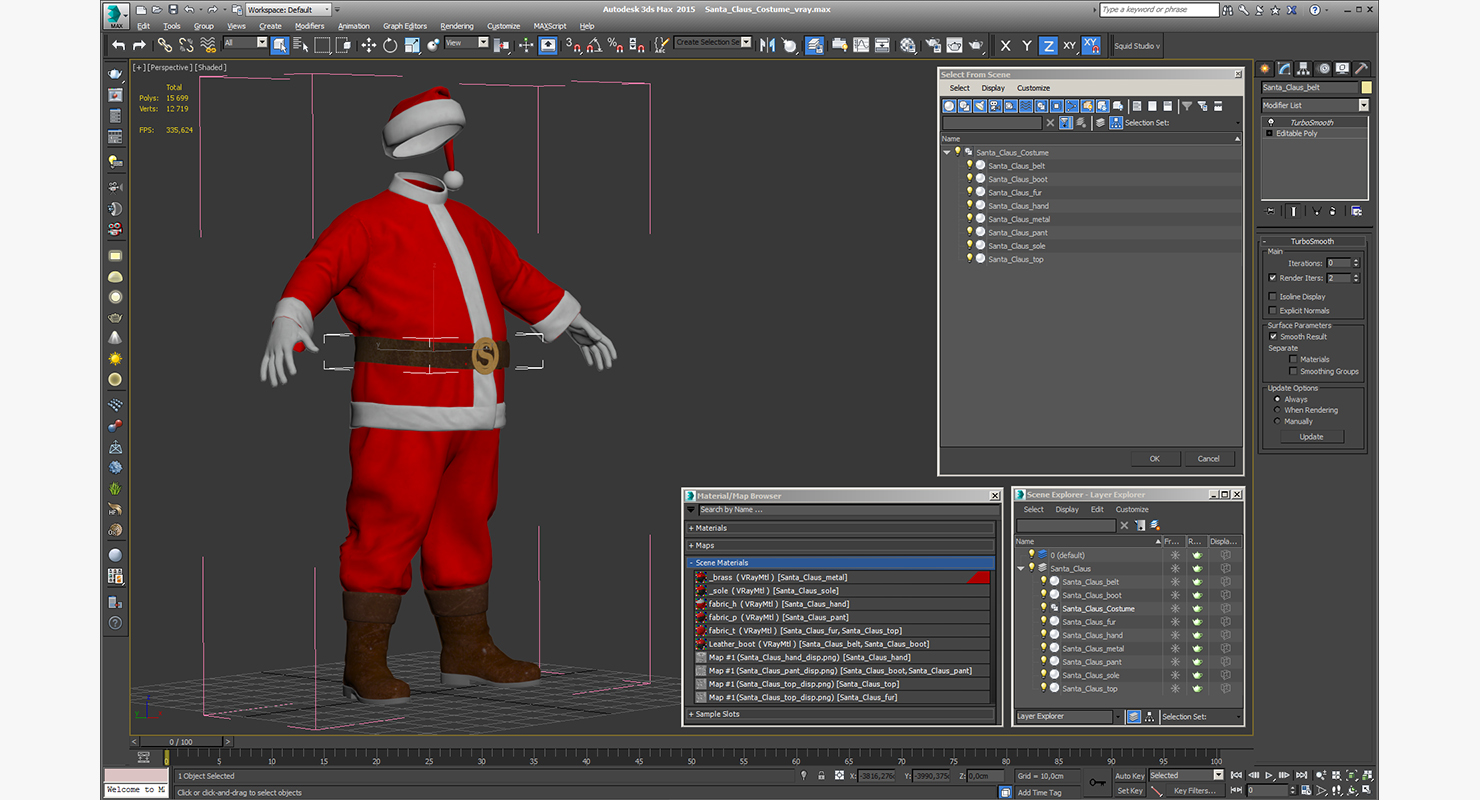Enable Separate by Smoothing Groups checkbox
Screen dimensions: 1480x800
[1293, 371]
